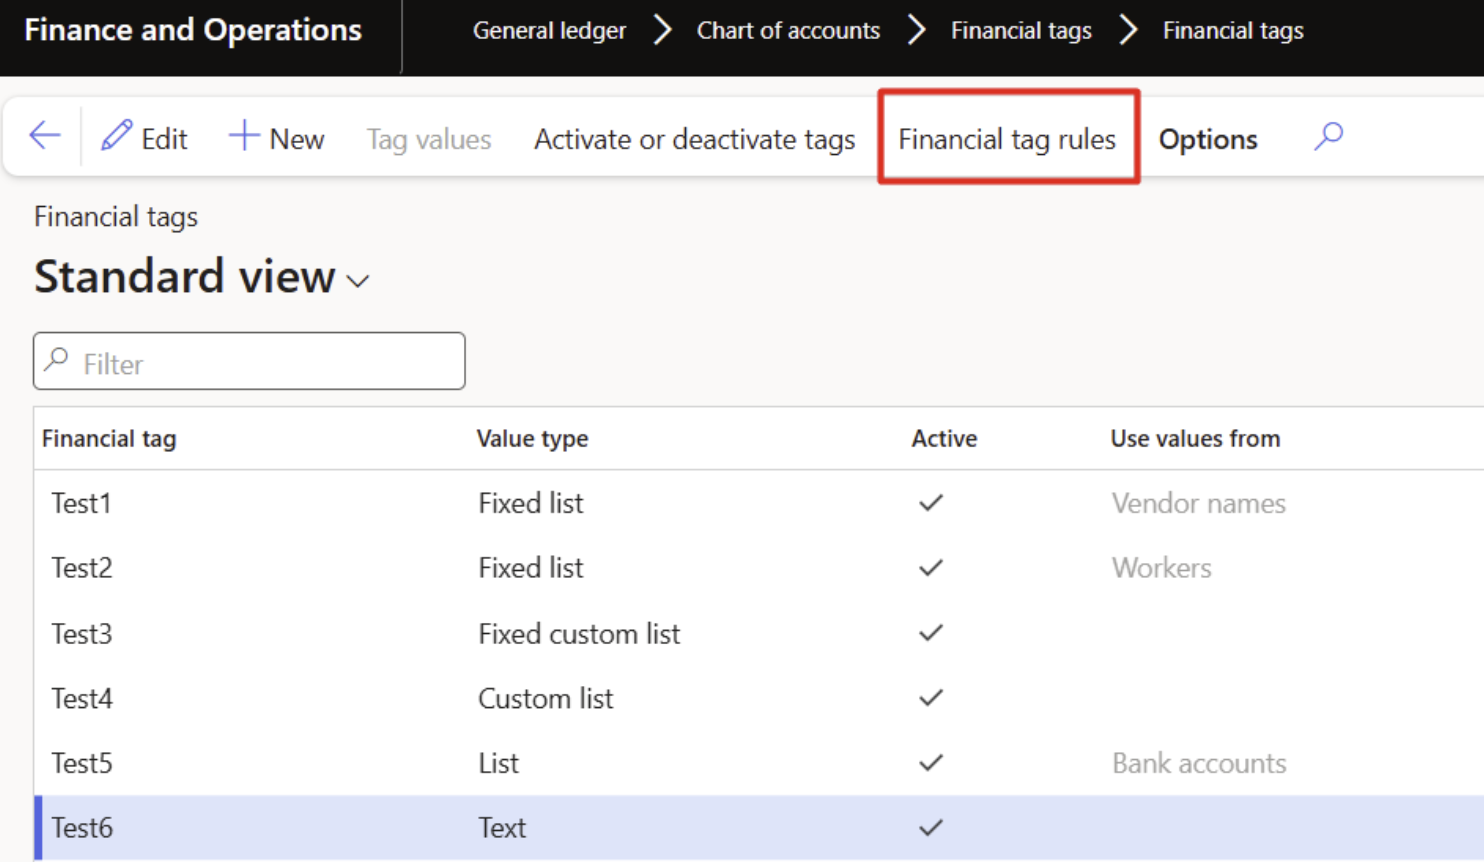Image resolution: width=1484 pixels, height=862 pixels.
Task: Sort by the Financial tag column header
Action: [109, 439]
